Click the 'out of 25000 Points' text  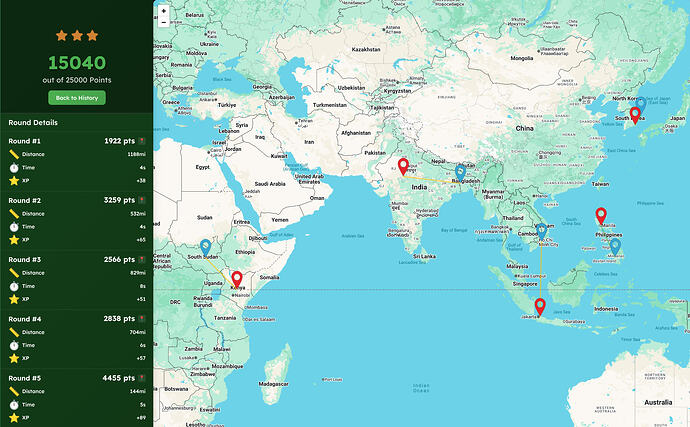coord(77,80)
